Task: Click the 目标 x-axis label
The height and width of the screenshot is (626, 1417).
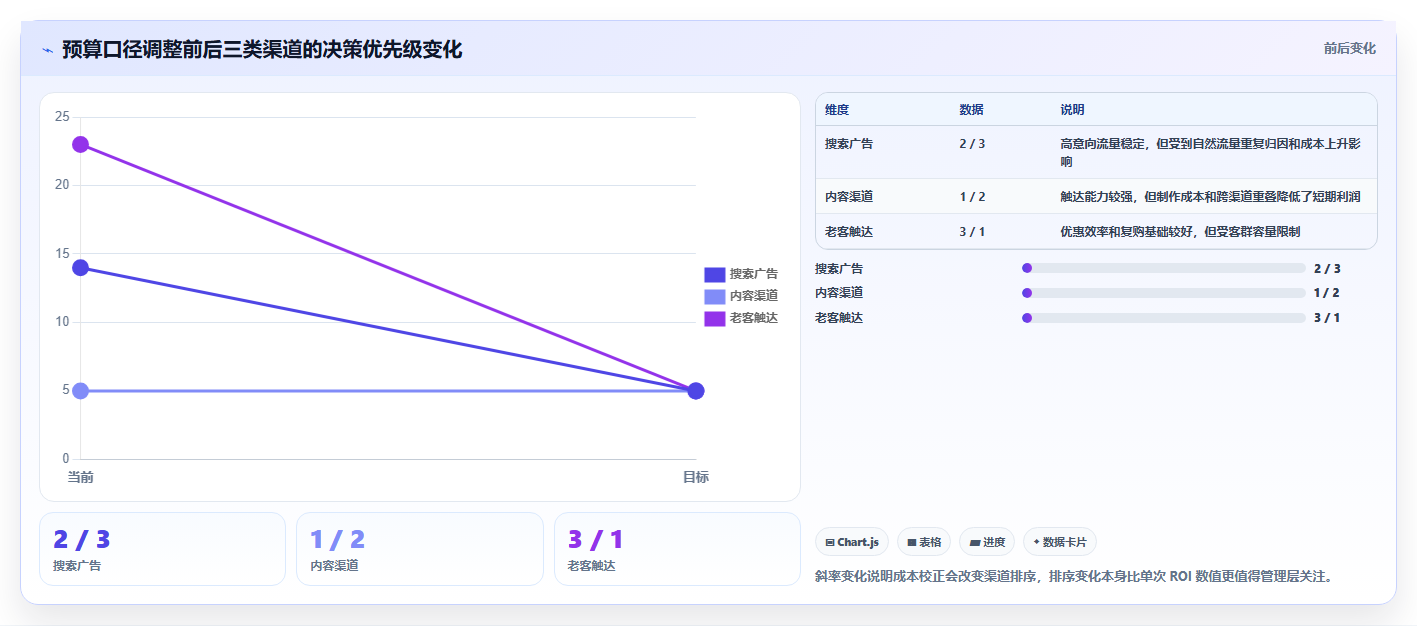Action: click(x=696, y=477)
